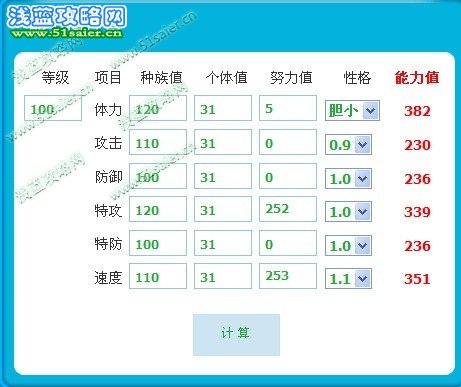Click the 体力 个体值 field with 31
The image size is (461, 387).
coord(223,108)
